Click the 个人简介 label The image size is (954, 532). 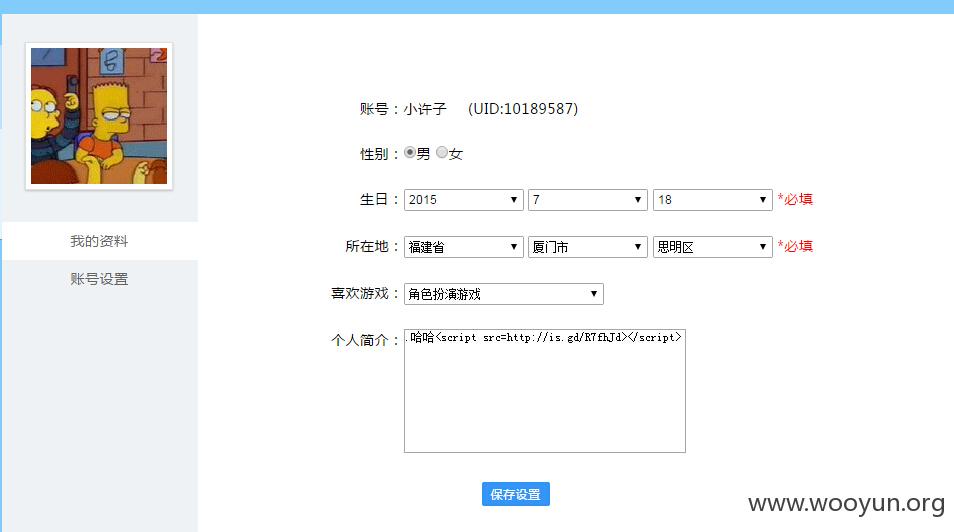tap(364, 340)
